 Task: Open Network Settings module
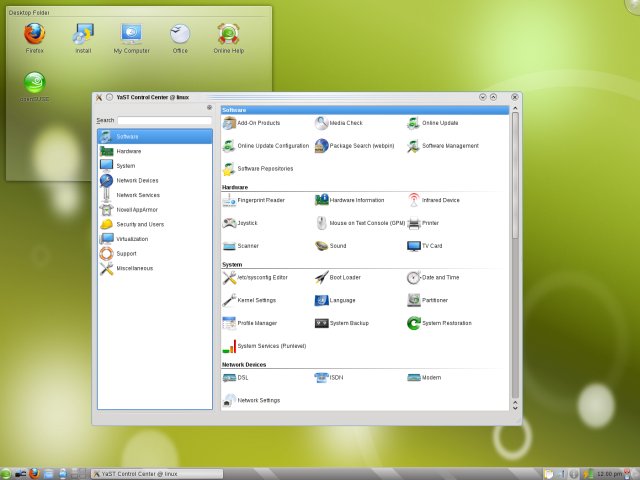tap(258, 400)
